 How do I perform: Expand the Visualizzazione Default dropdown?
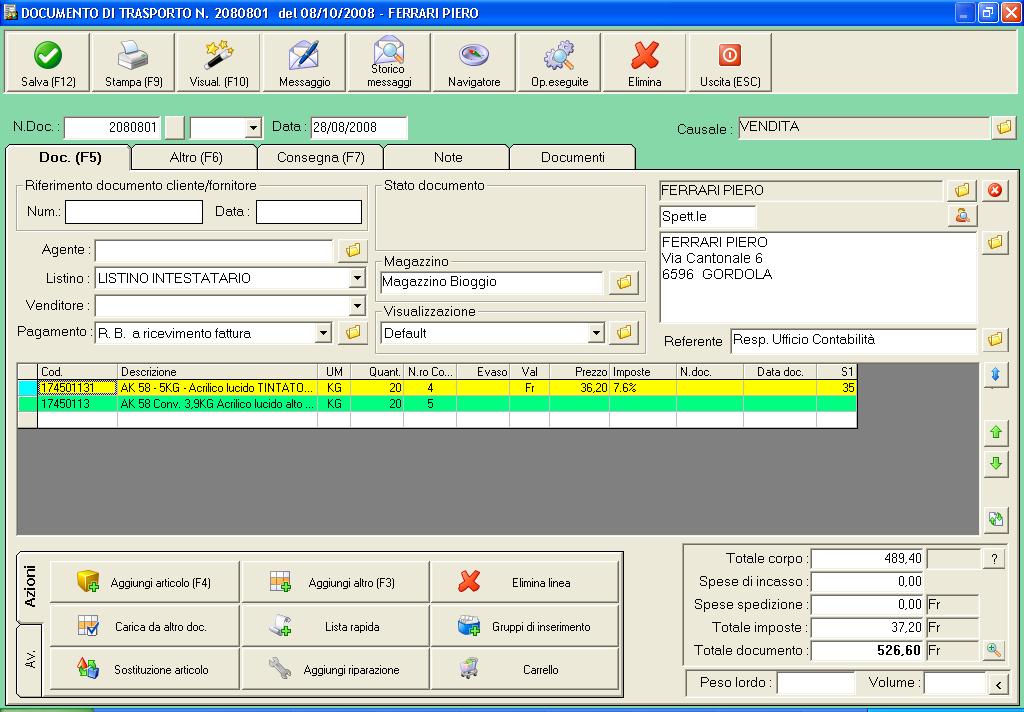coord(596,333)
